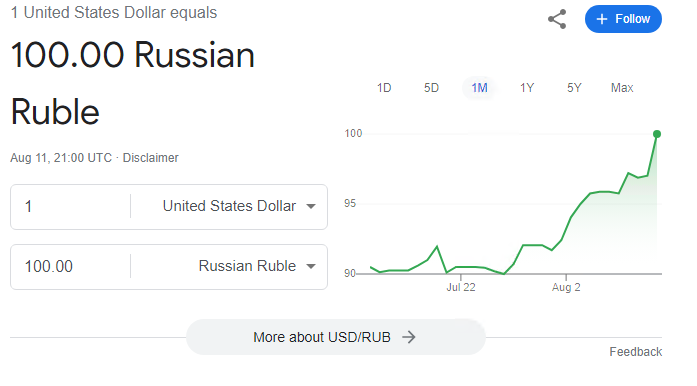Open the United States Dollar currency dropdown arrow
The image size is (697, 386).
click(x=311, y=206)
